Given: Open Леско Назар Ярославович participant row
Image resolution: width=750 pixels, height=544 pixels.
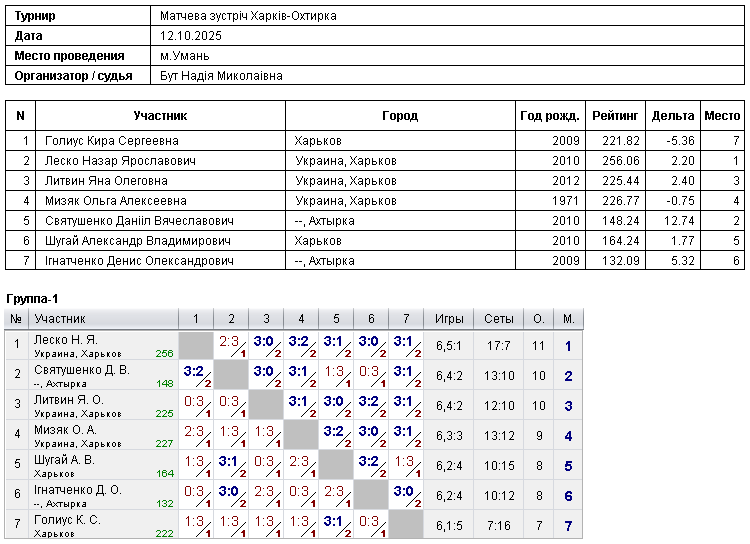Looking at the screenshot, I should (375, 161).
